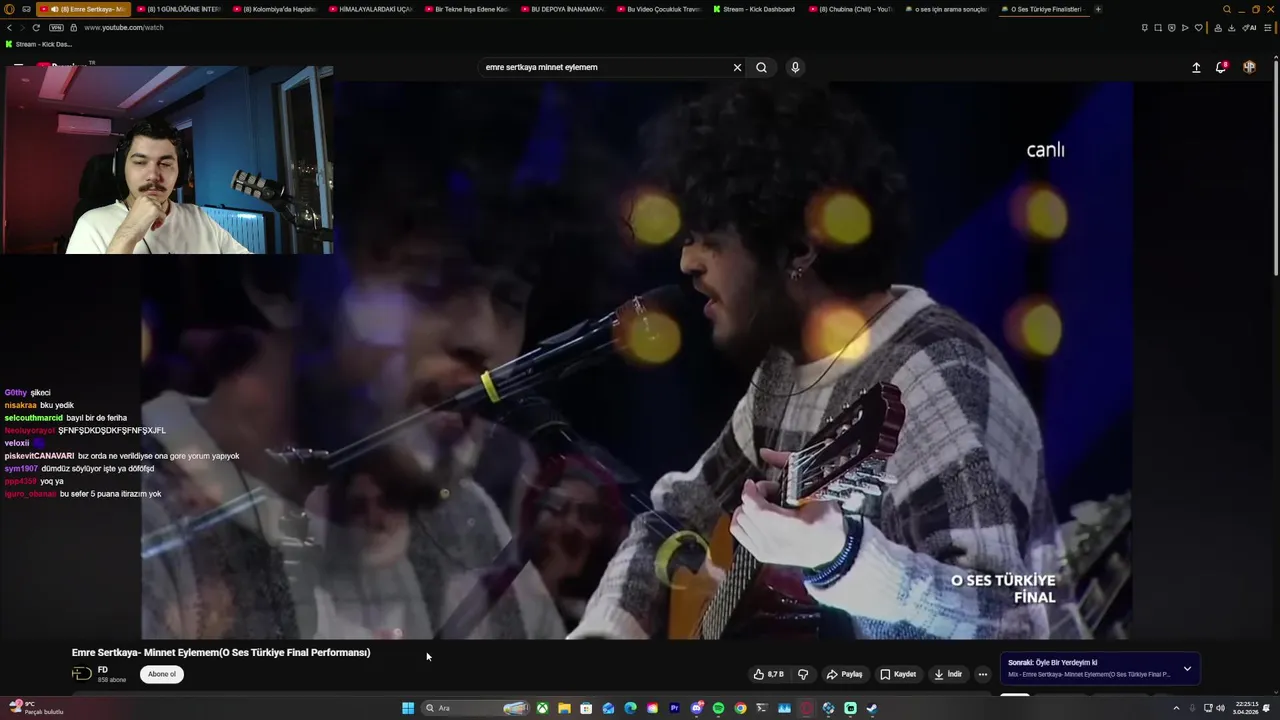The height and width of the screenshot is (720, 1280).
Task: Open the 'Stream - Kick Das...' bookmark
Action: 39,44
